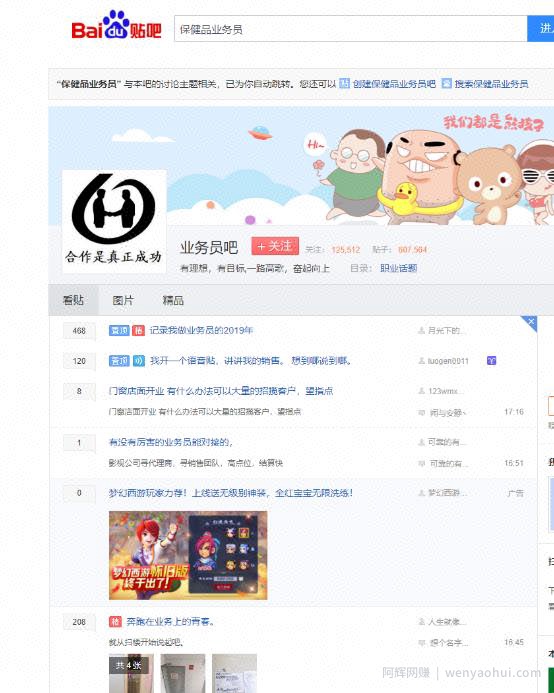This screenshot has width=554, height=693.
Task: Open second photo thumbnail in 奔跑 post
Action: click(183, 673)
